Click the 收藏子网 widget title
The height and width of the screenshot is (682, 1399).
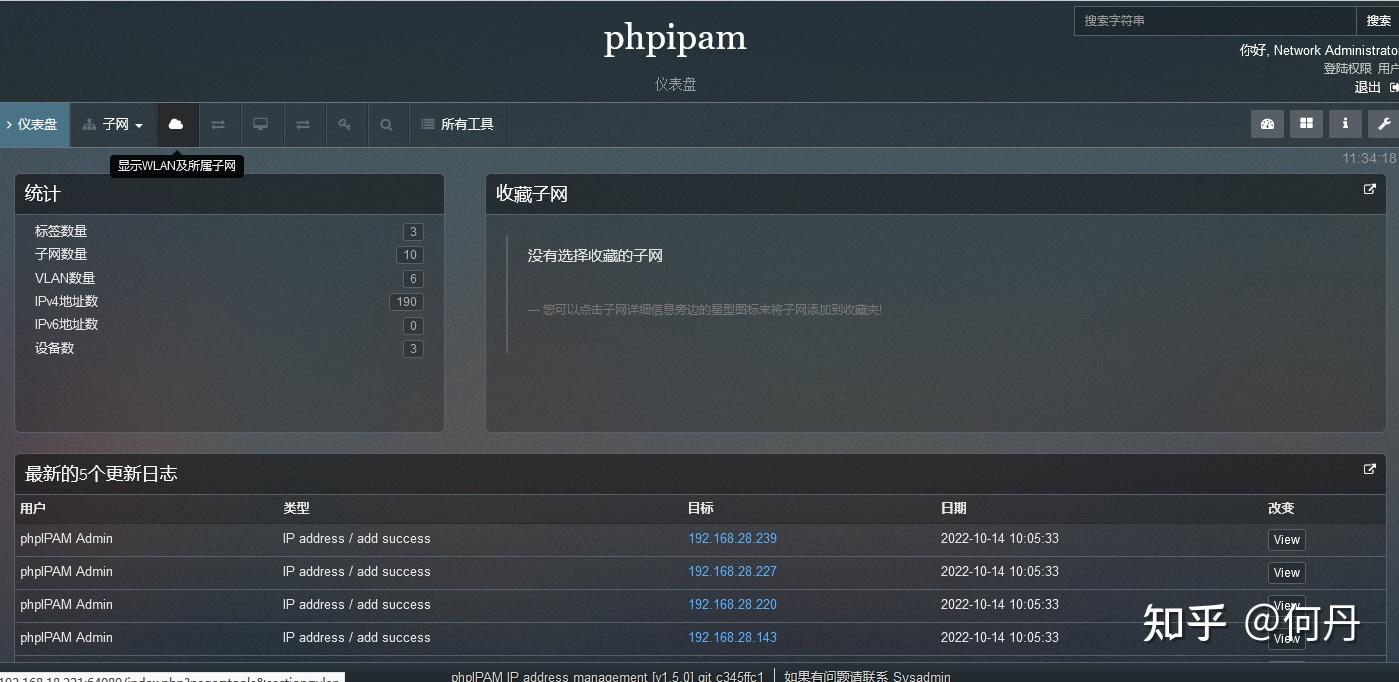[x=532, y=194]
